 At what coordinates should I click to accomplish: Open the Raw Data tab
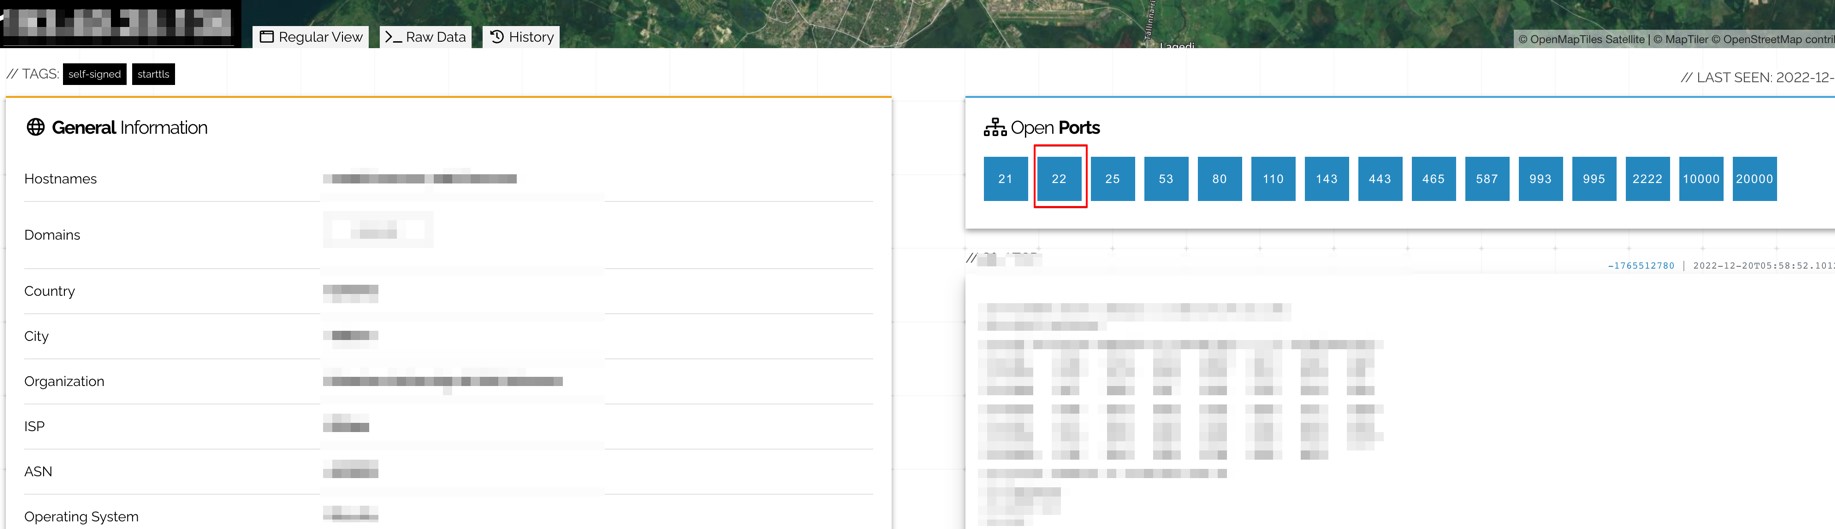(426, 37)
